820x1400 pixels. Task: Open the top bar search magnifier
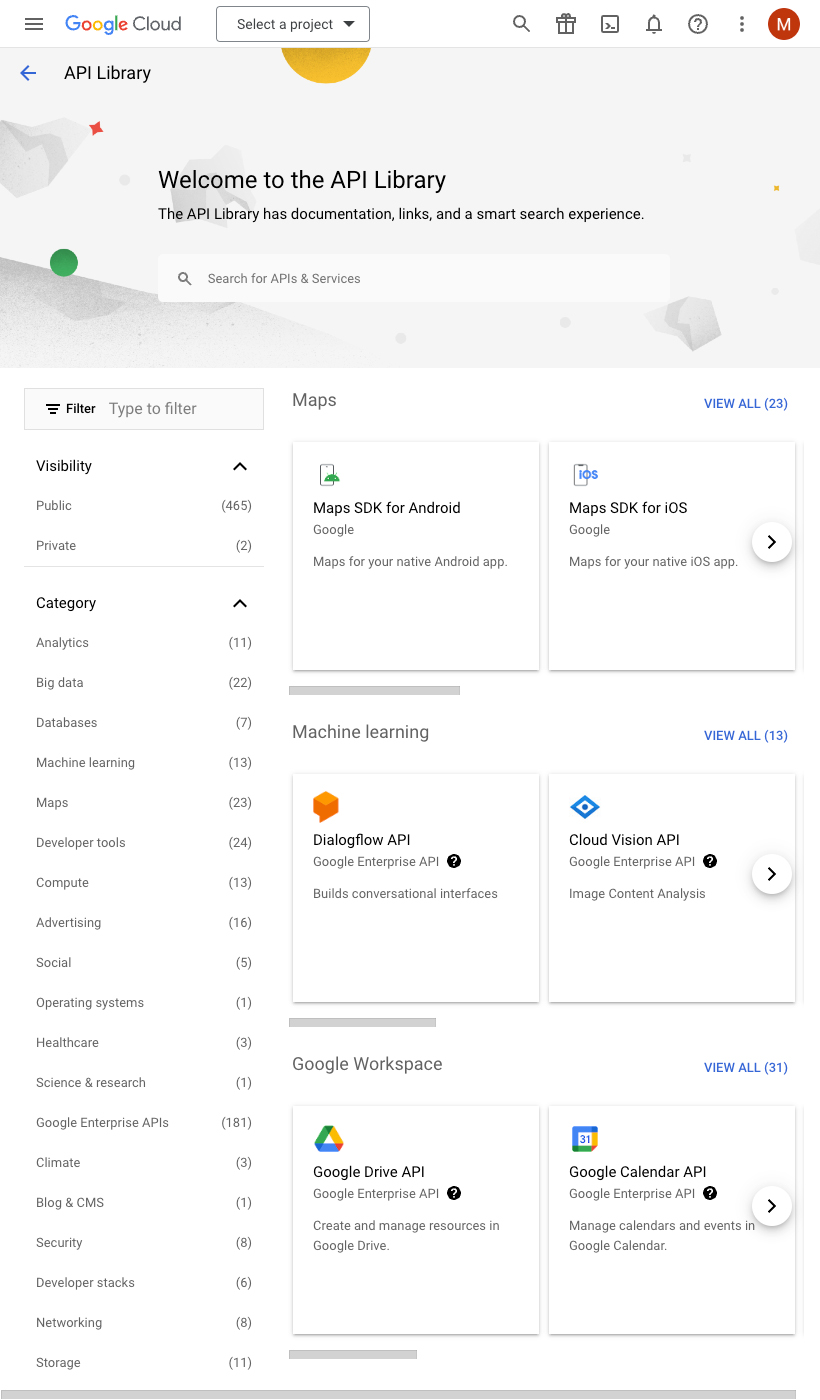point(521,24)
